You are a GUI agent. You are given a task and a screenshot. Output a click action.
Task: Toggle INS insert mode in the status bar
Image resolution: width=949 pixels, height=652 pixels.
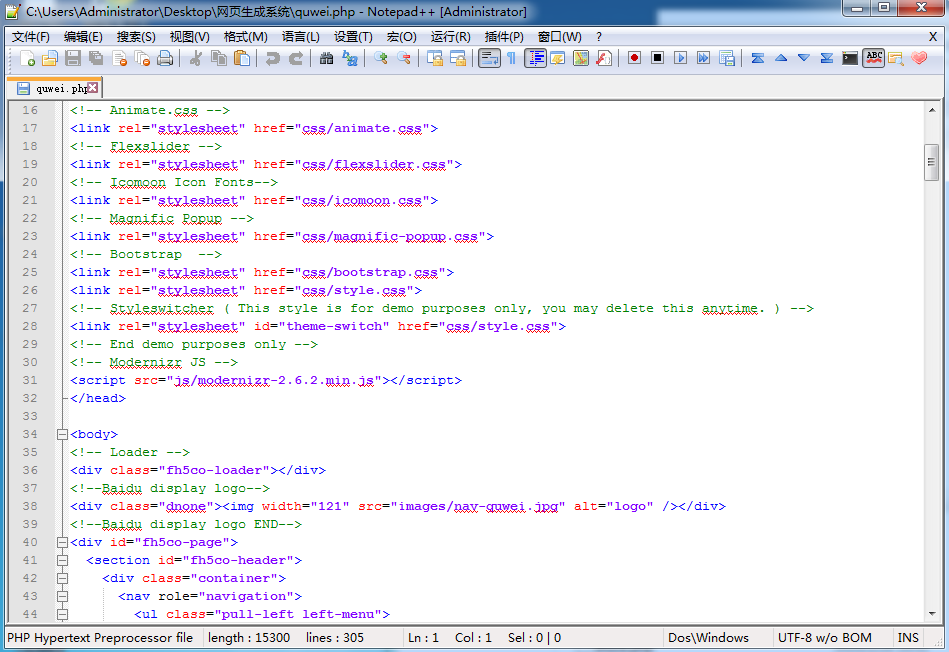click(908, 637)
